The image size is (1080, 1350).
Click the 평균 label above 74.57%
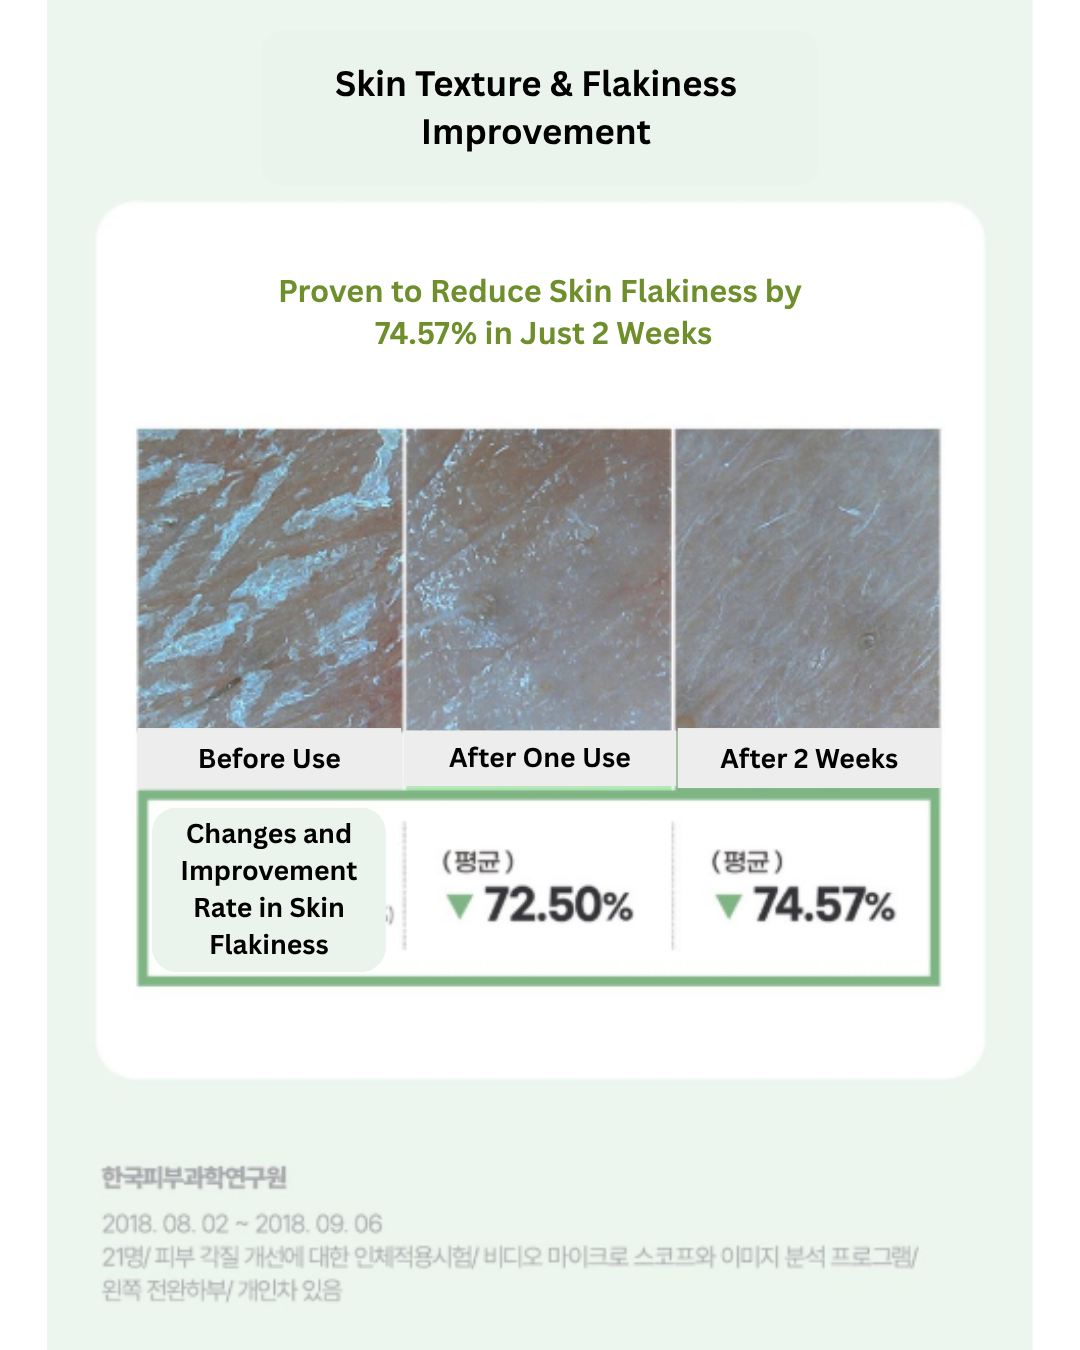coord(747,861)
